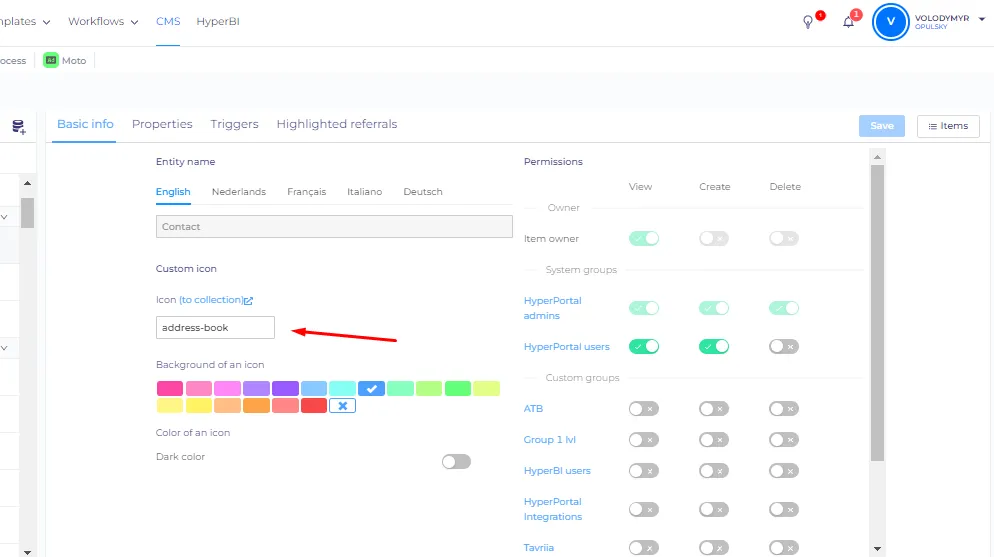The image size is (994, 557).
Task: Toggle the Dark color switch
Action: (456, 461)
